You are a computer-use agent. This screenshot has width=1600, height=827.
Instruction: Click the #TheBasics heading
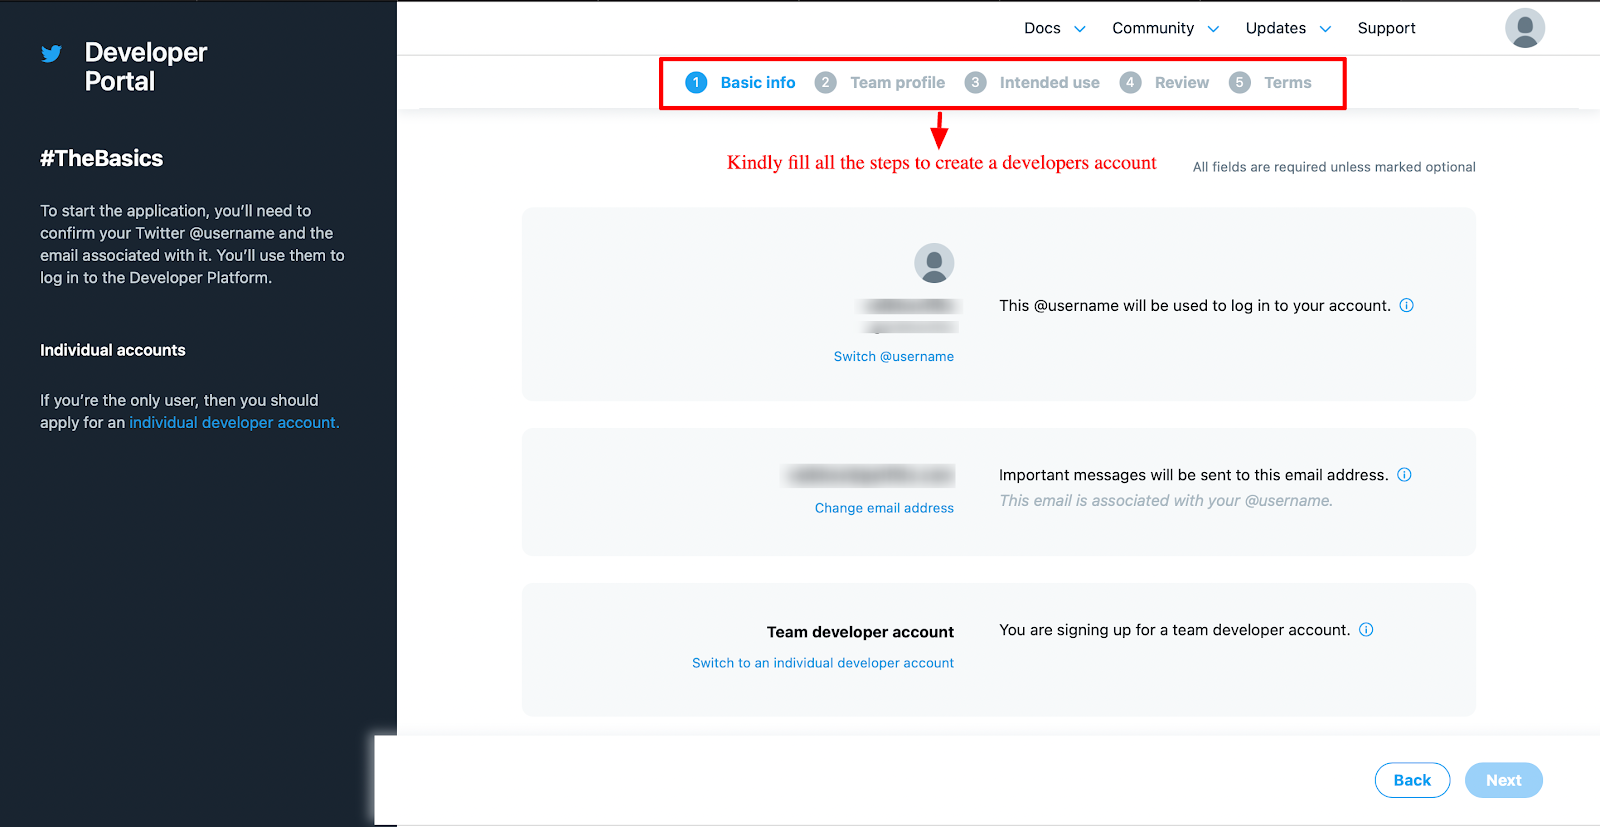[x=101, y=158]
